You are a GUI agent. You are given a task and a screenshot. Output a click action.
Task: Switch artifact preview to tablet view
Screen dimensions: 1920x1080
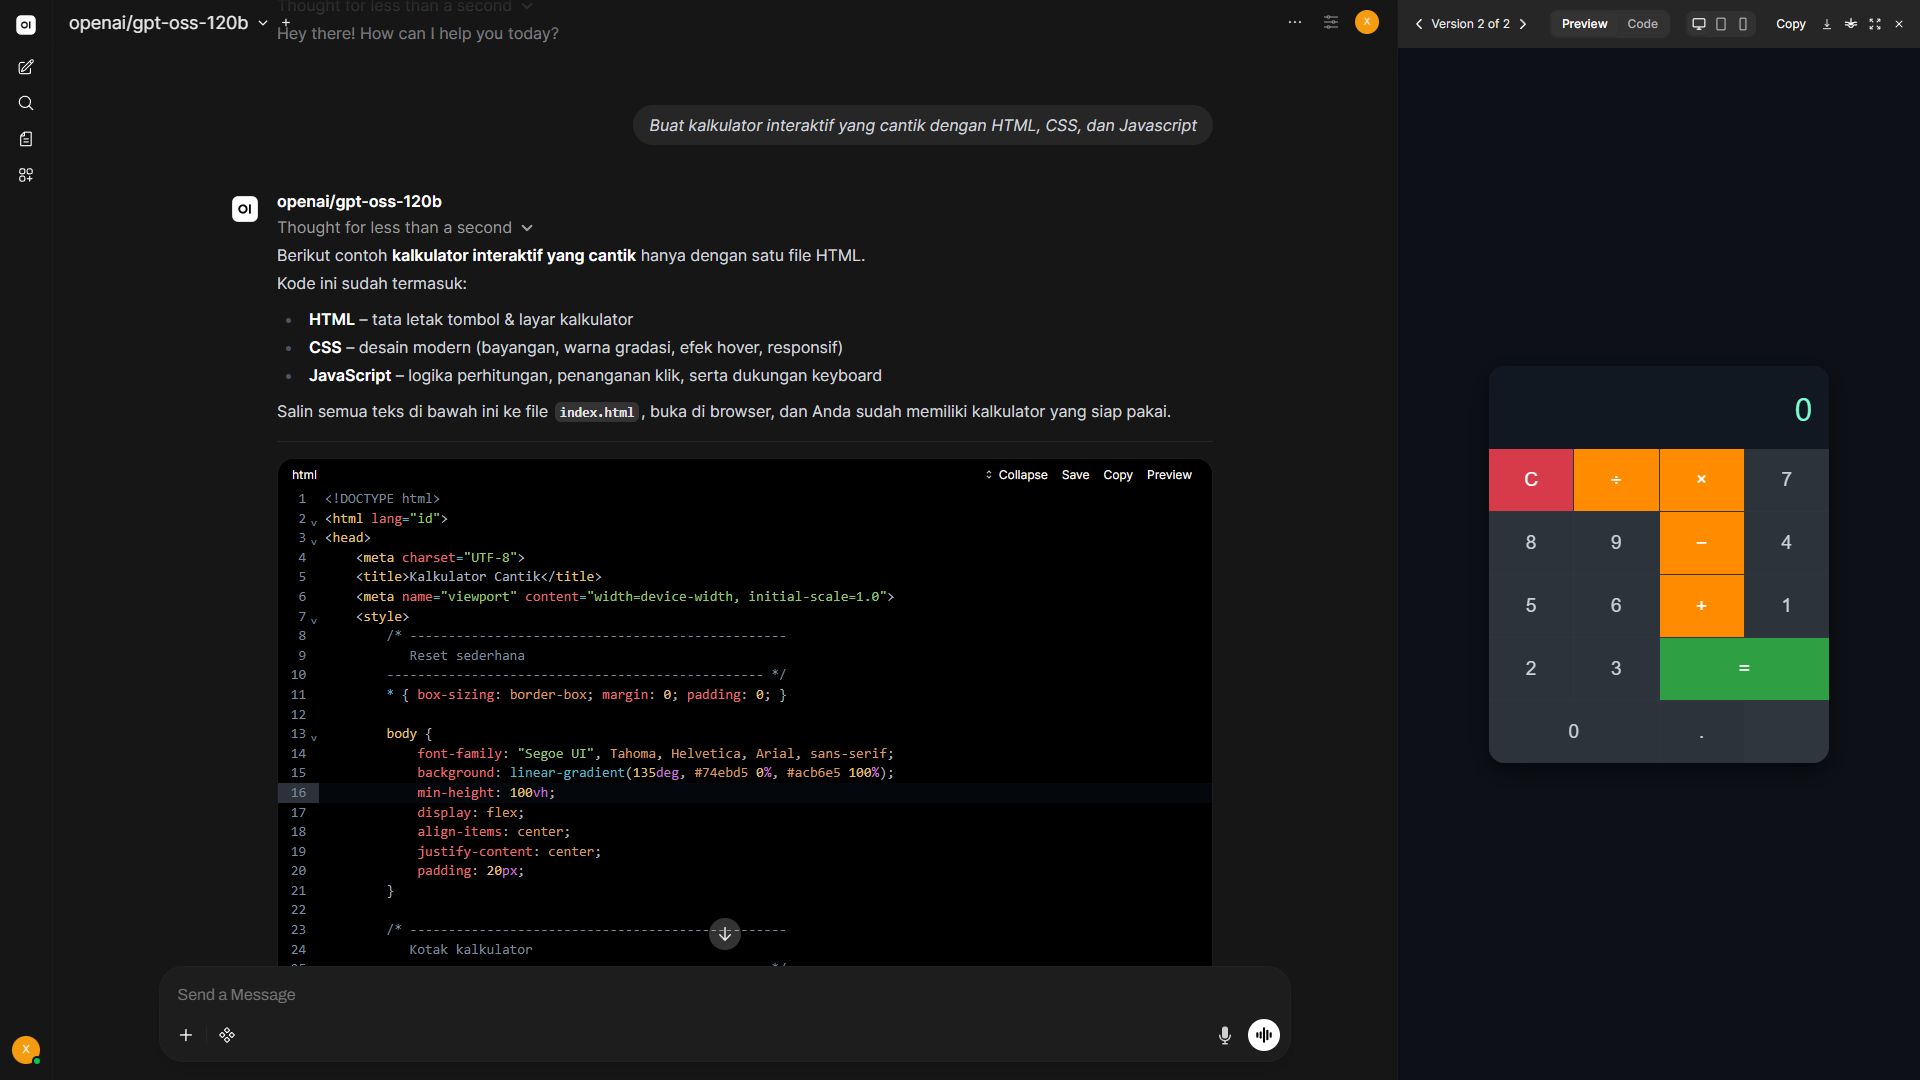pyautogui.click(x=1721, y=24)
